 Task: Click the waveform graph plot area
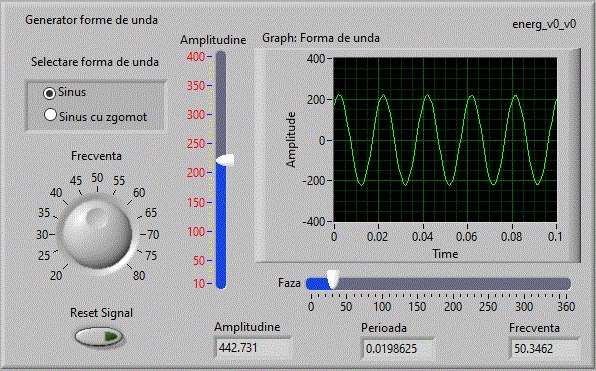(445, 140)
